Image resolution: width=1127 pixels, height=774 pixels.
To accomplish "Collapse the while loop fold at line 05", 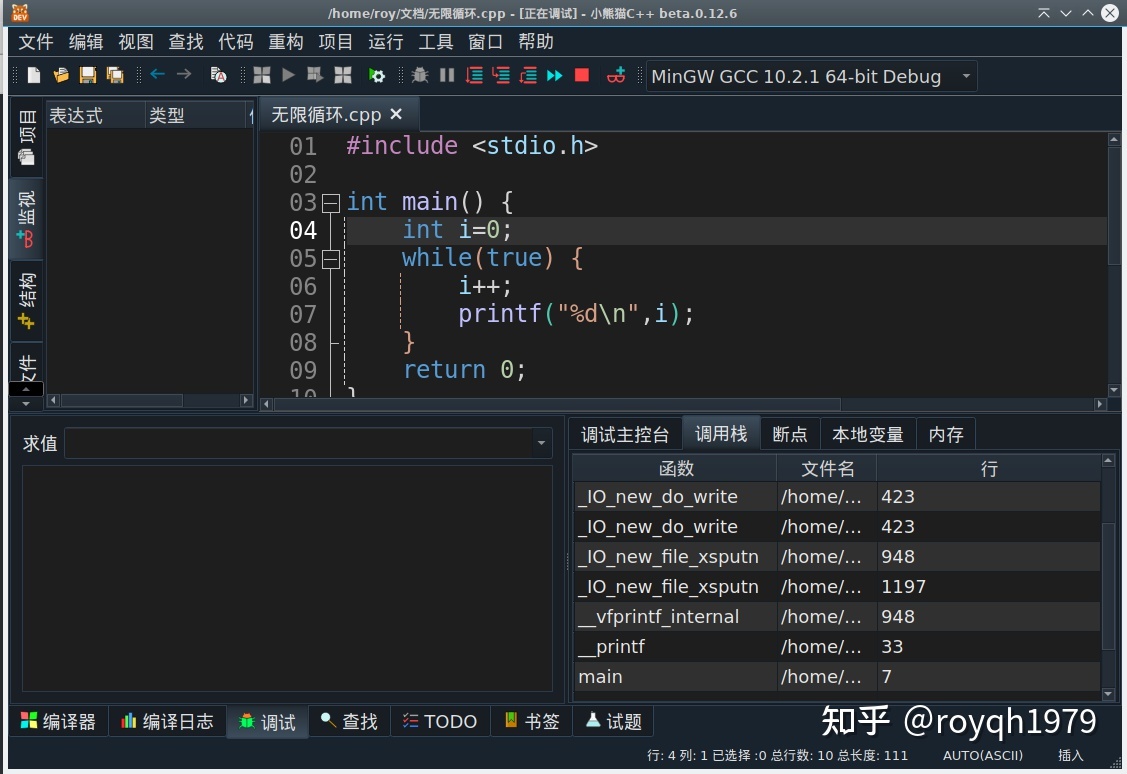I will point(331,259).
